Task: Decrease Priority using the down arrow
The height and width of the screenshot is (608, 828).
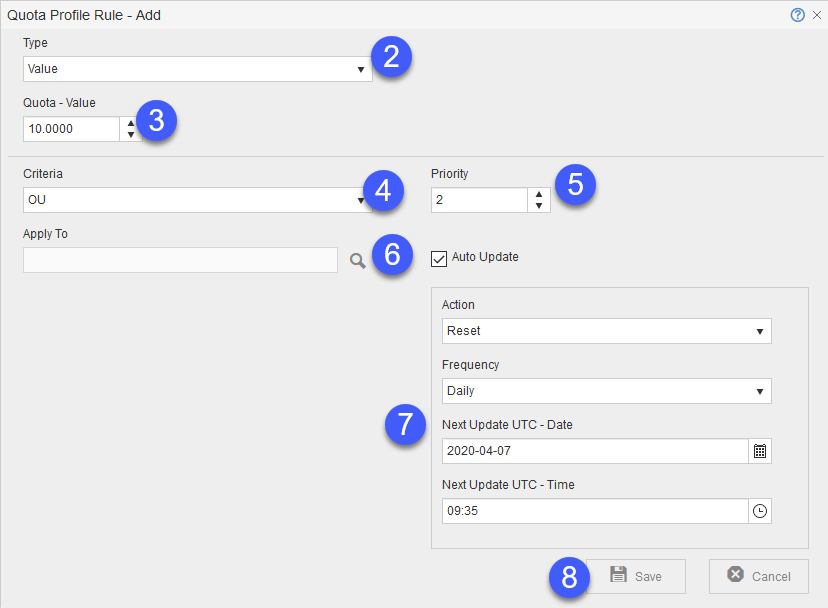Action: click(x=538, y=206)
